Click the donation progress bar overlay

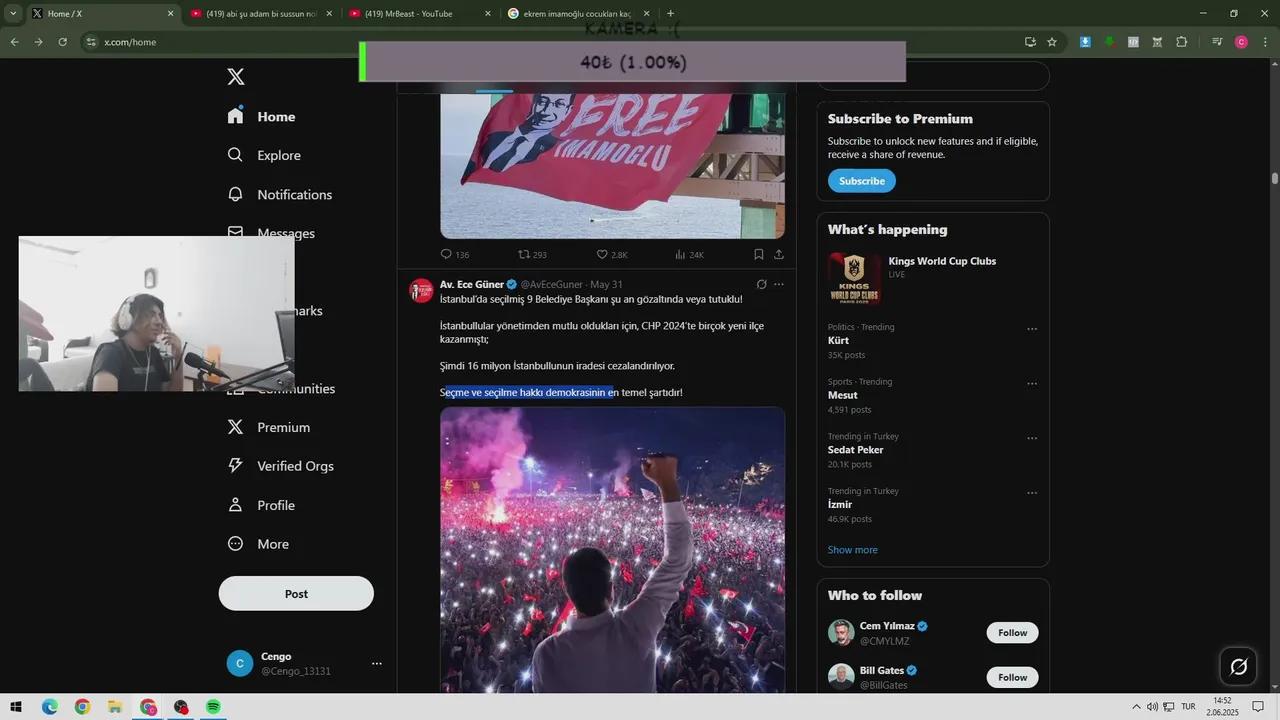pos(633,62)
